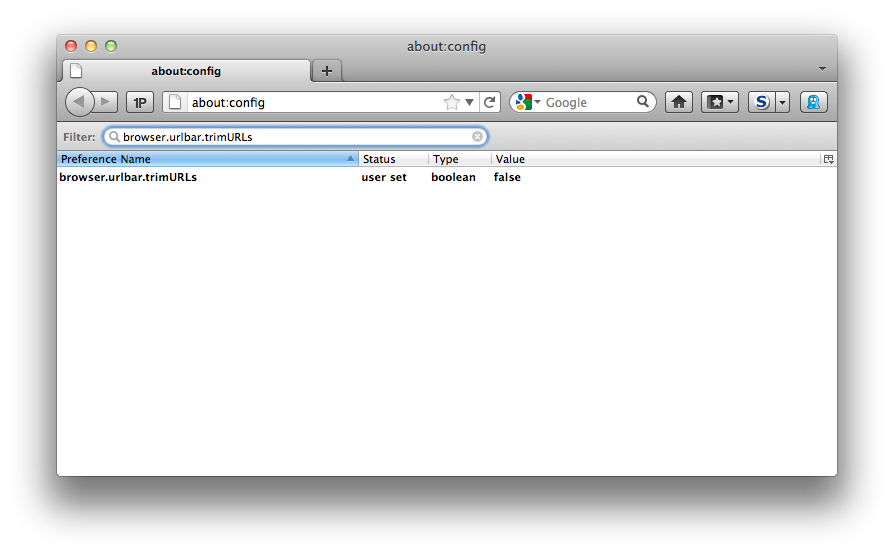This screenshot has width=894, height=555.
Task: Click the 'false' value cell
Action: point(507,177)
